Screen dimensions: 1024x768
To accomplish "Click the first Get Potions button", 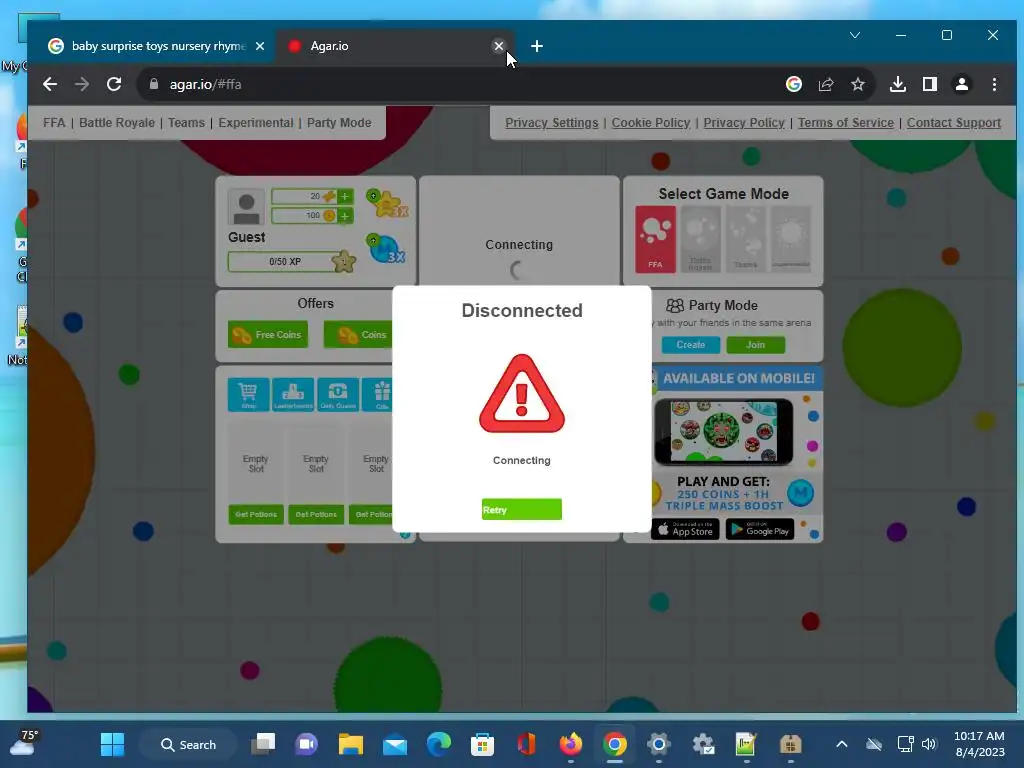I will pos(256,515).
